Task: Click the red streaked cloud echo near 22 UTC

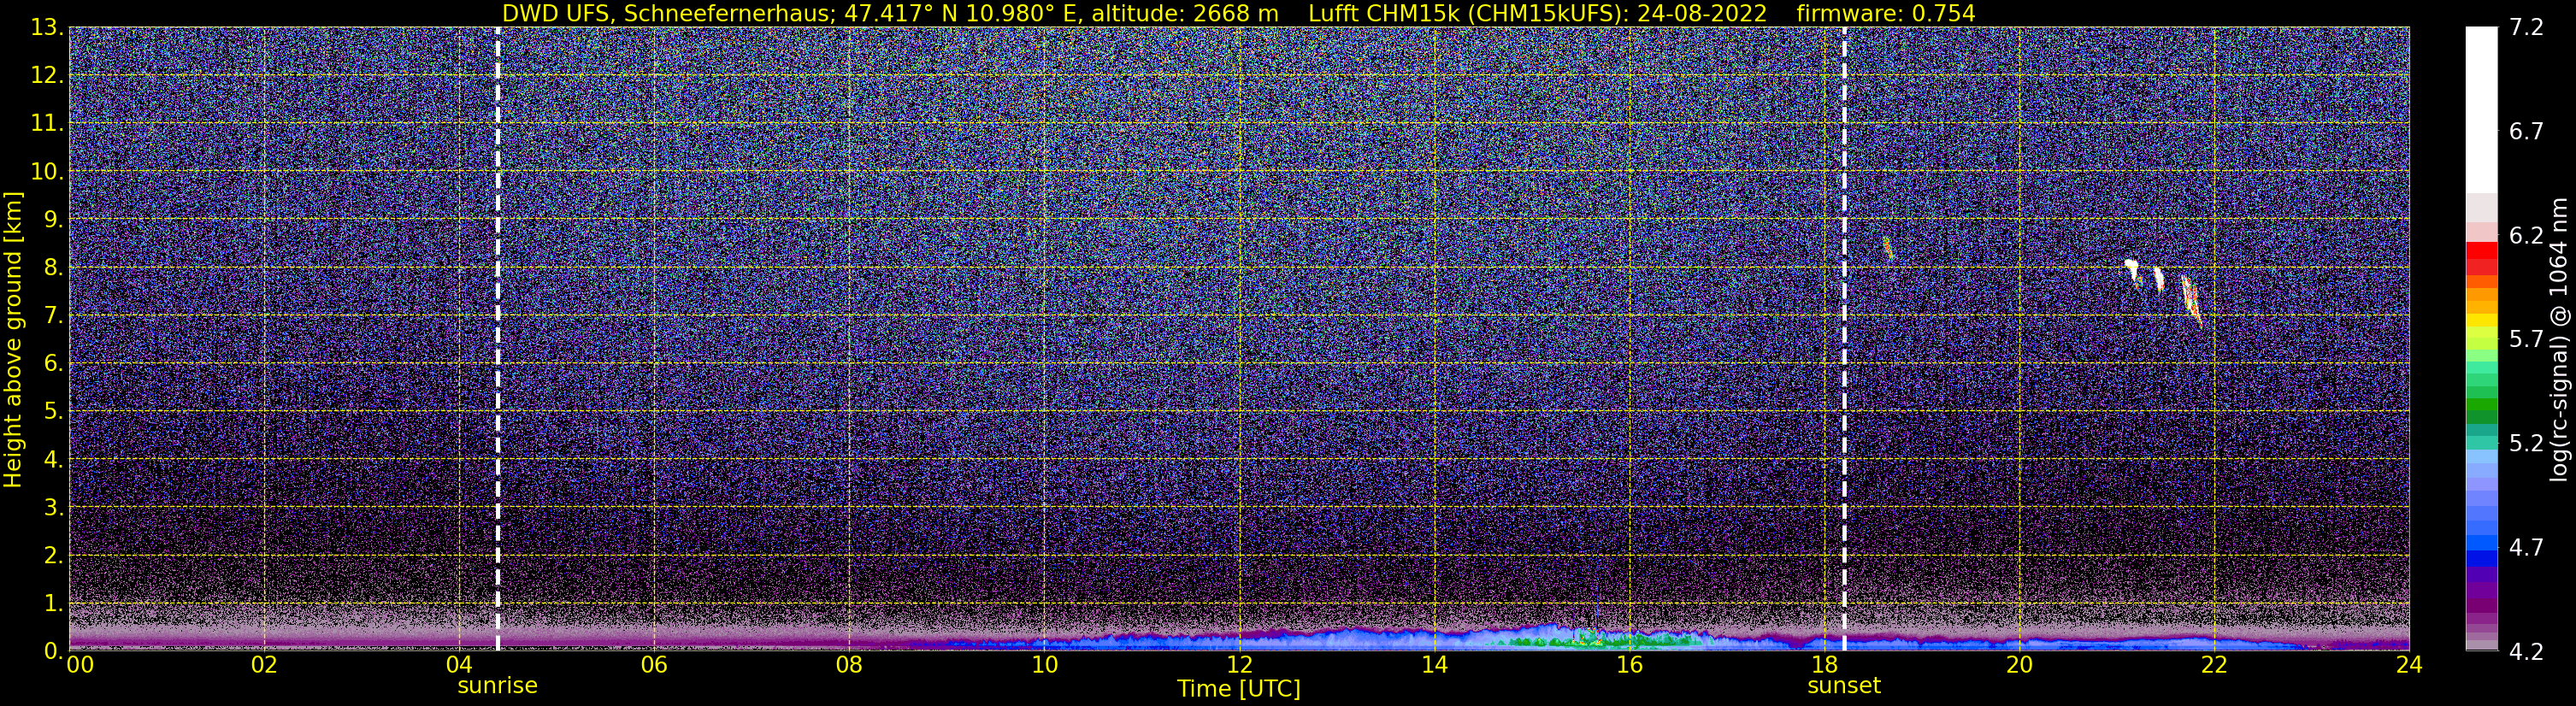Action: coord(2191,300)
